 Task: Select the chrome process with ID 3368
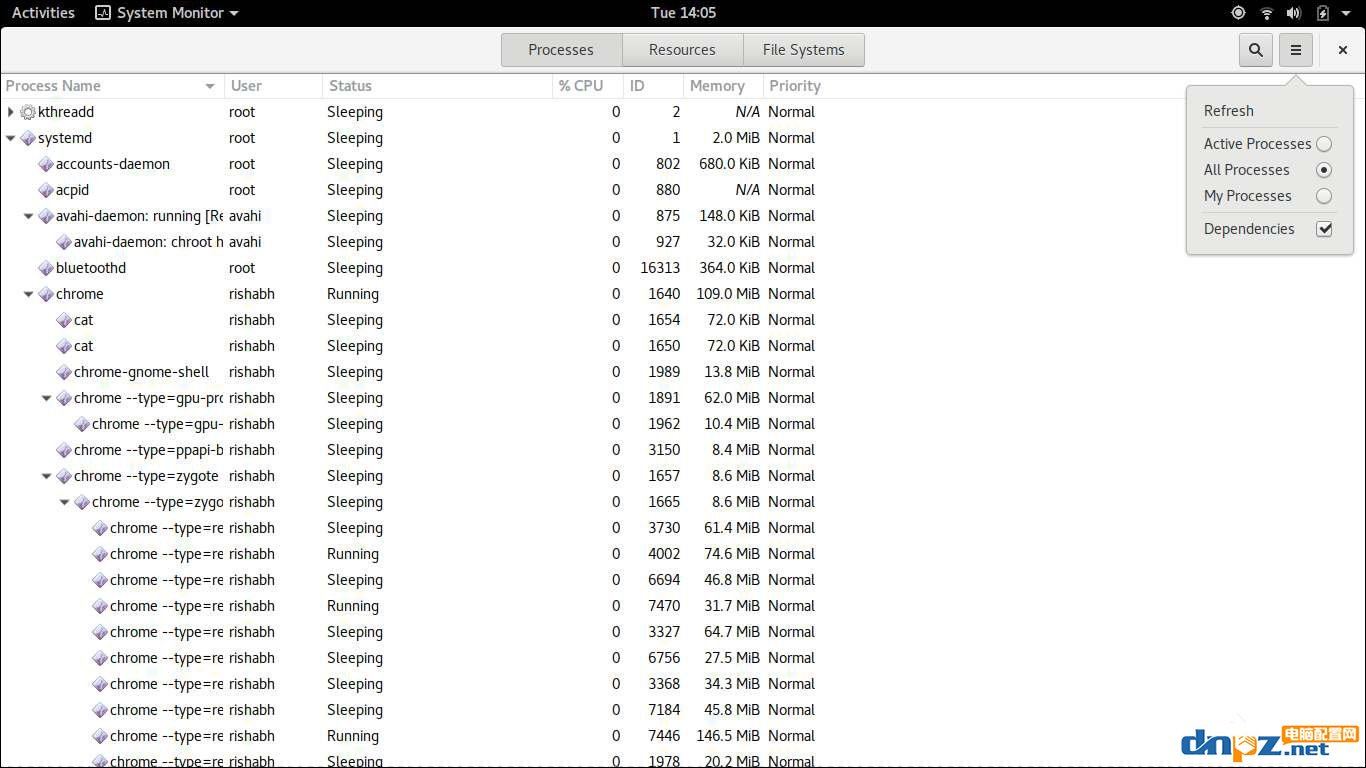click(683, 684)
